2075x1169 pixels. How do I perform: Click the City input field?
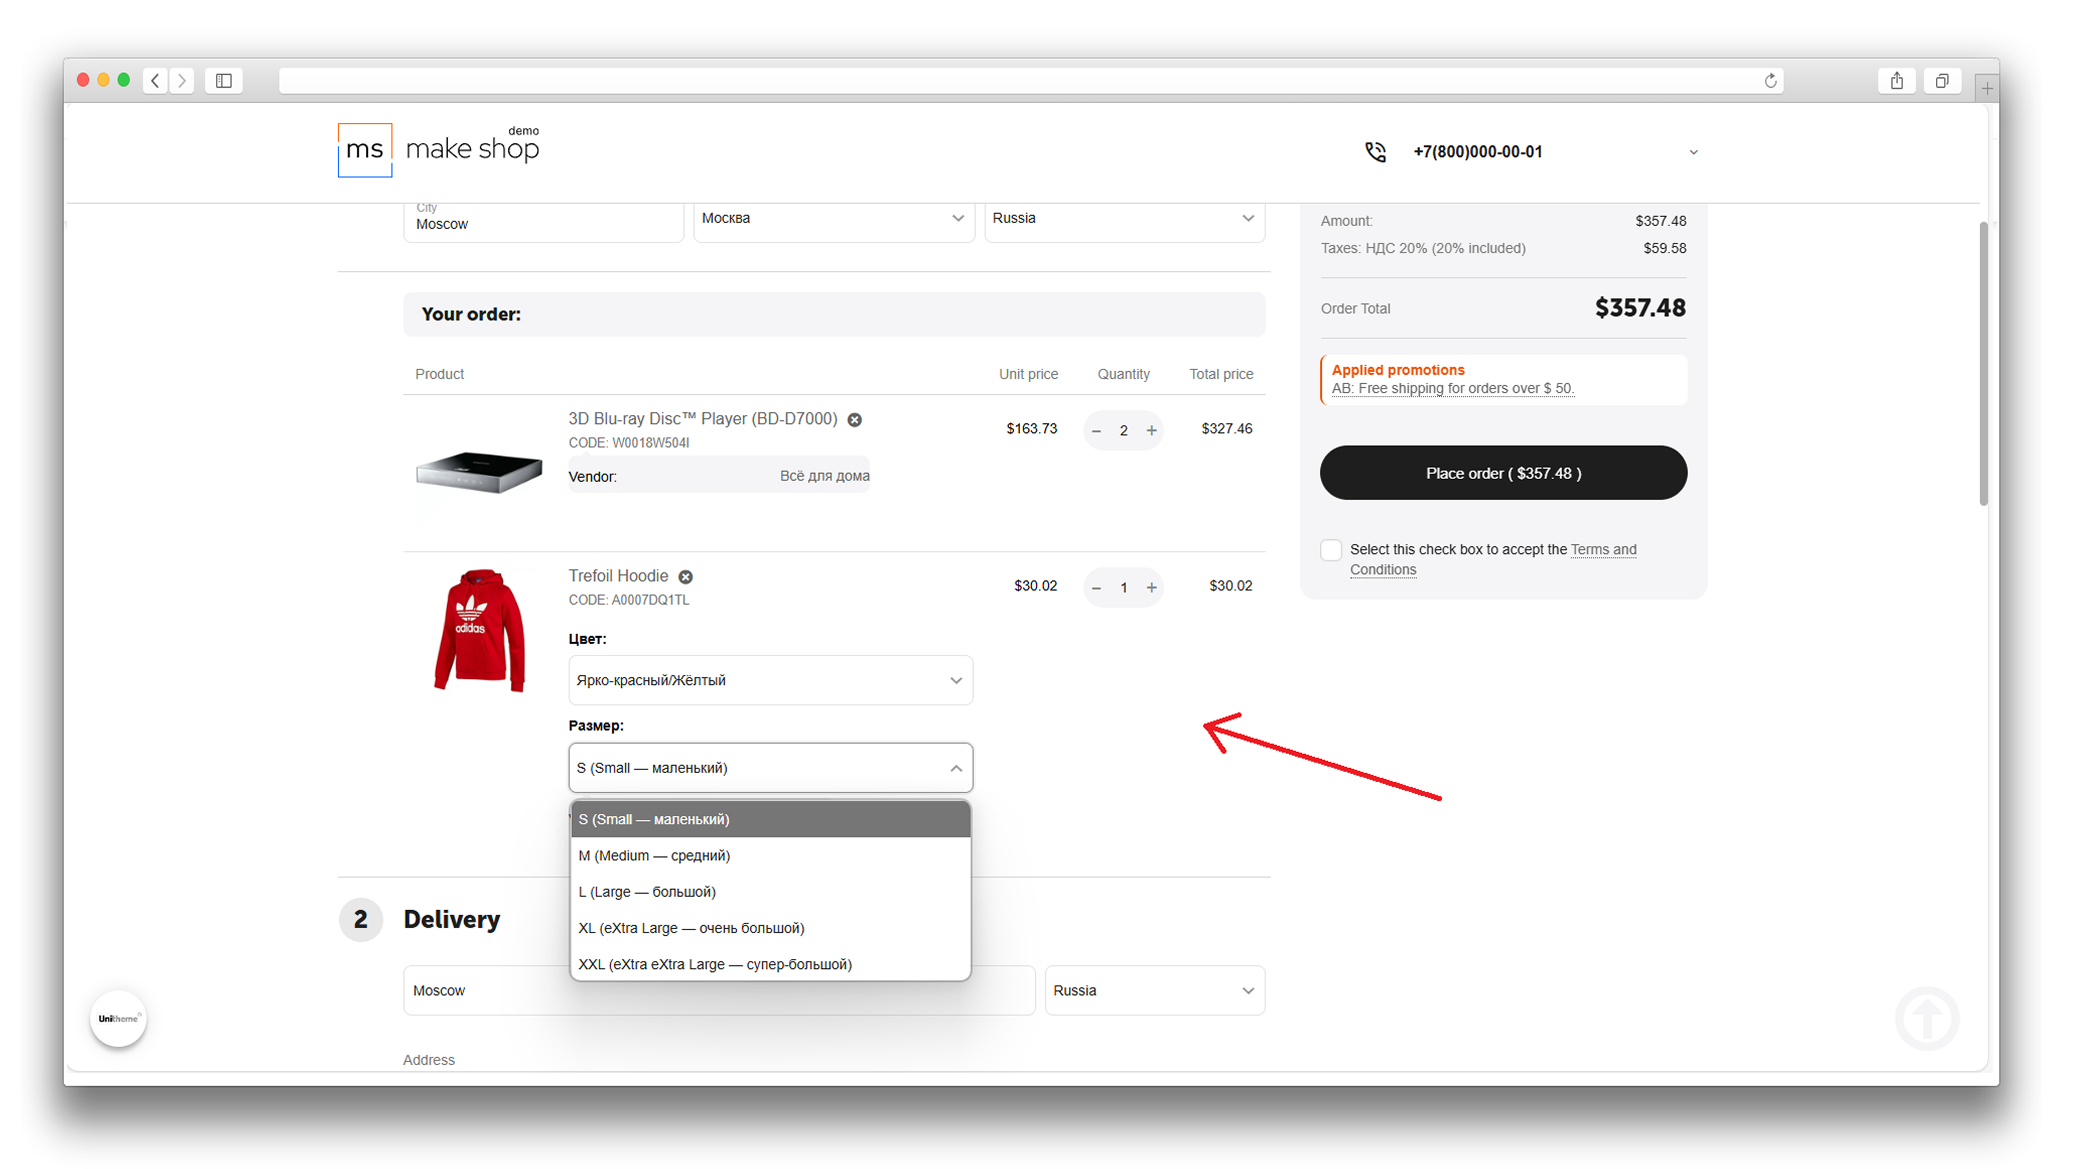click(x=543, y=223)
